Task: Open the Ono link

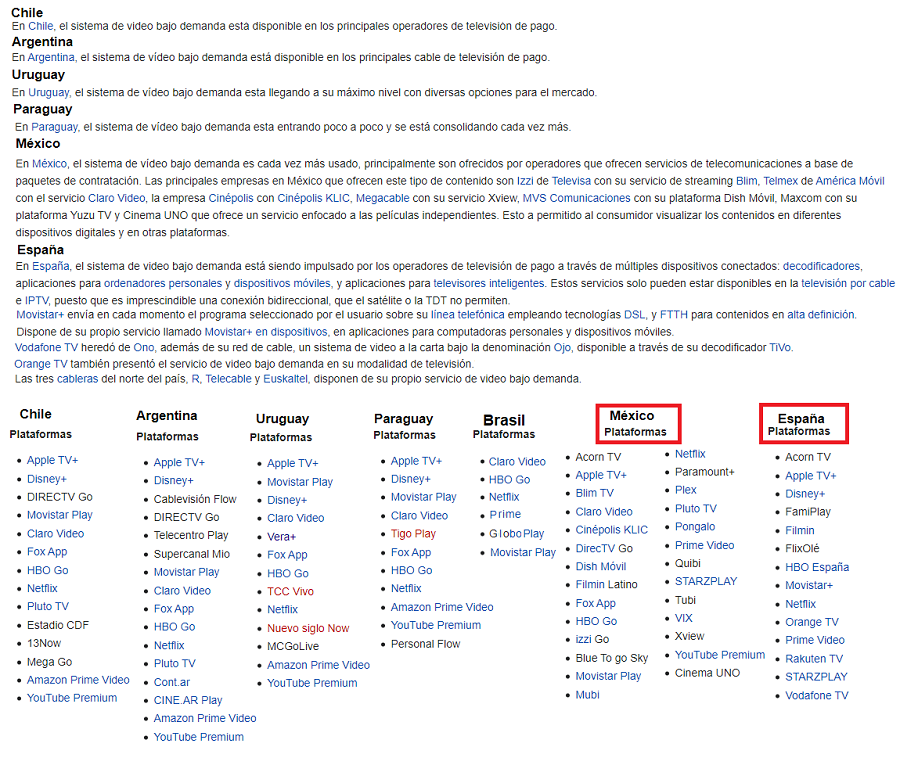Action: [x=144, y=347]
